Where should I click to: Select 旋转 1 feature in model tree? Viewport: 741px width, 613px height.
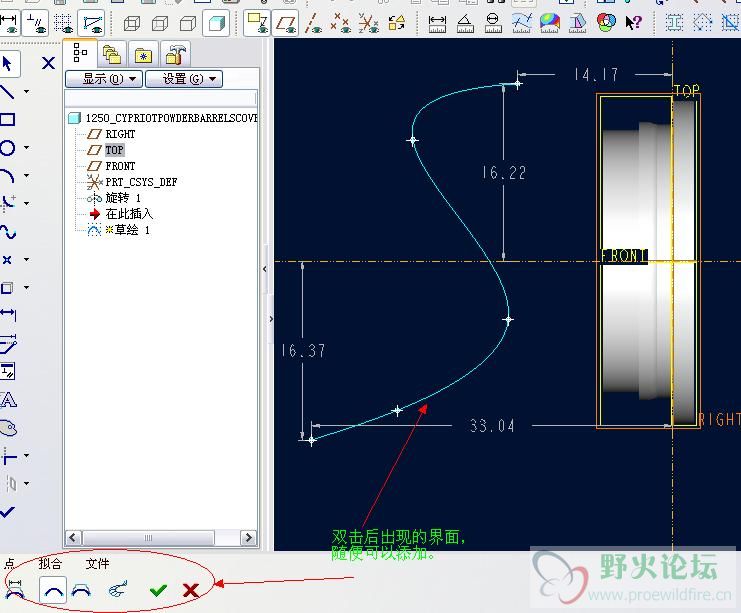click(x=123, y=198)
